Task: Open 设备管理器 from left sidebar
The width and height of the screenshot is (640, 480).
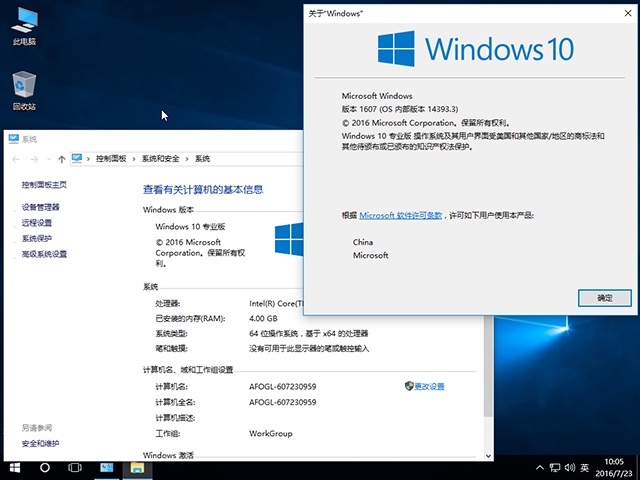Action: pyautogui.click(x=41, y=207)
